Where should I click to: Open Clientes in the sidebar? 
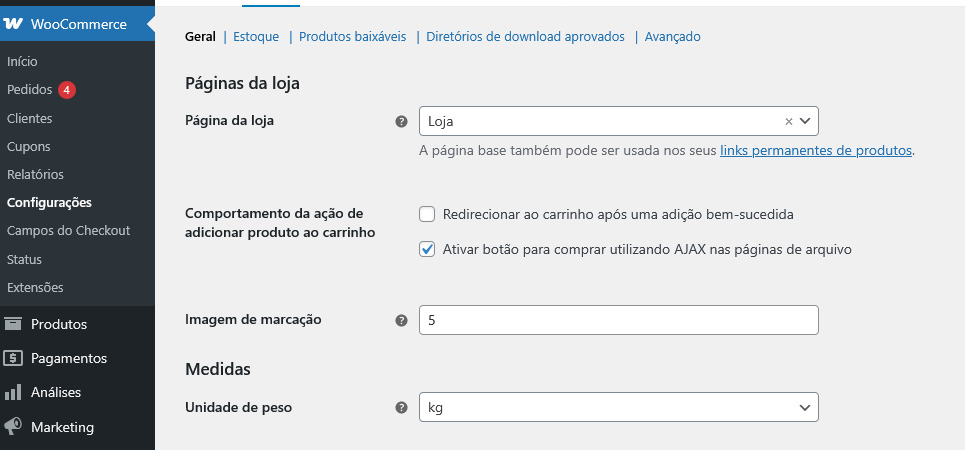point(30,118)
